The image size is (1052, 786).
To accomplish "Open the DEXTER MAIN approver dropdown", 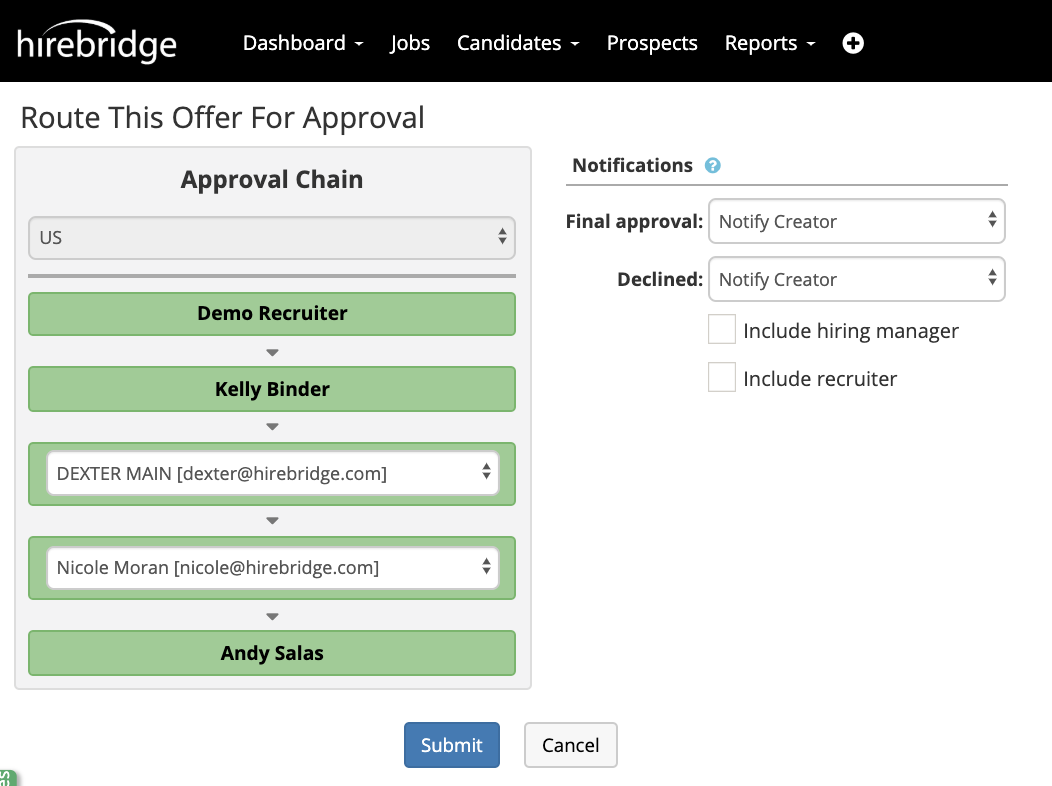I will pyautogui.click(x=272, y=473).
